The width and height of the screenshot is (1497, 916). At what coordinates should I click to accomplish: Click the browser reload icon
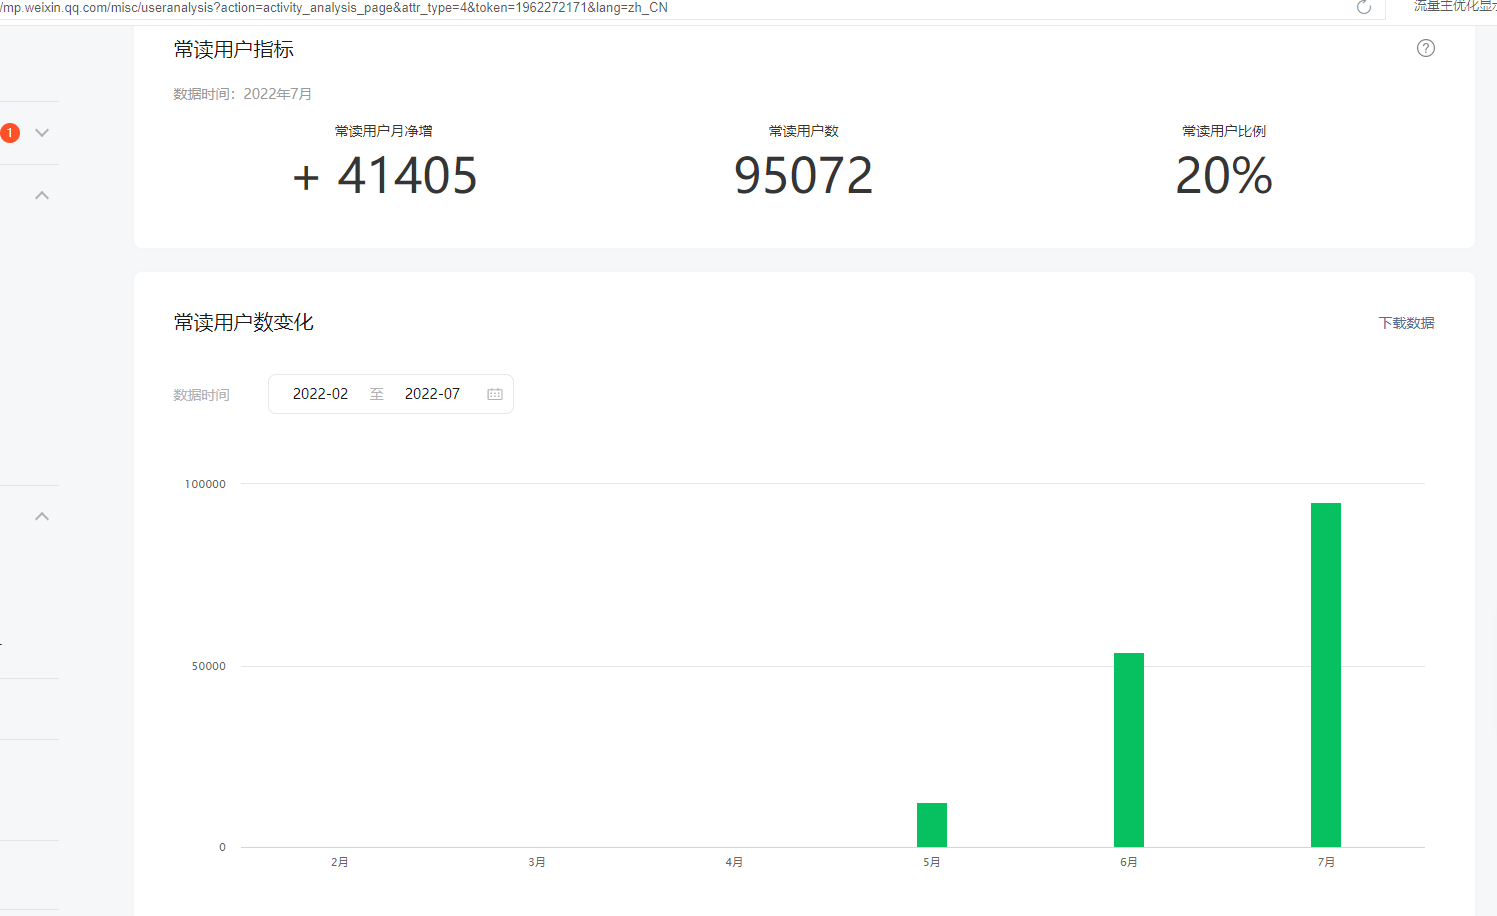click(x=1363, y=8)
